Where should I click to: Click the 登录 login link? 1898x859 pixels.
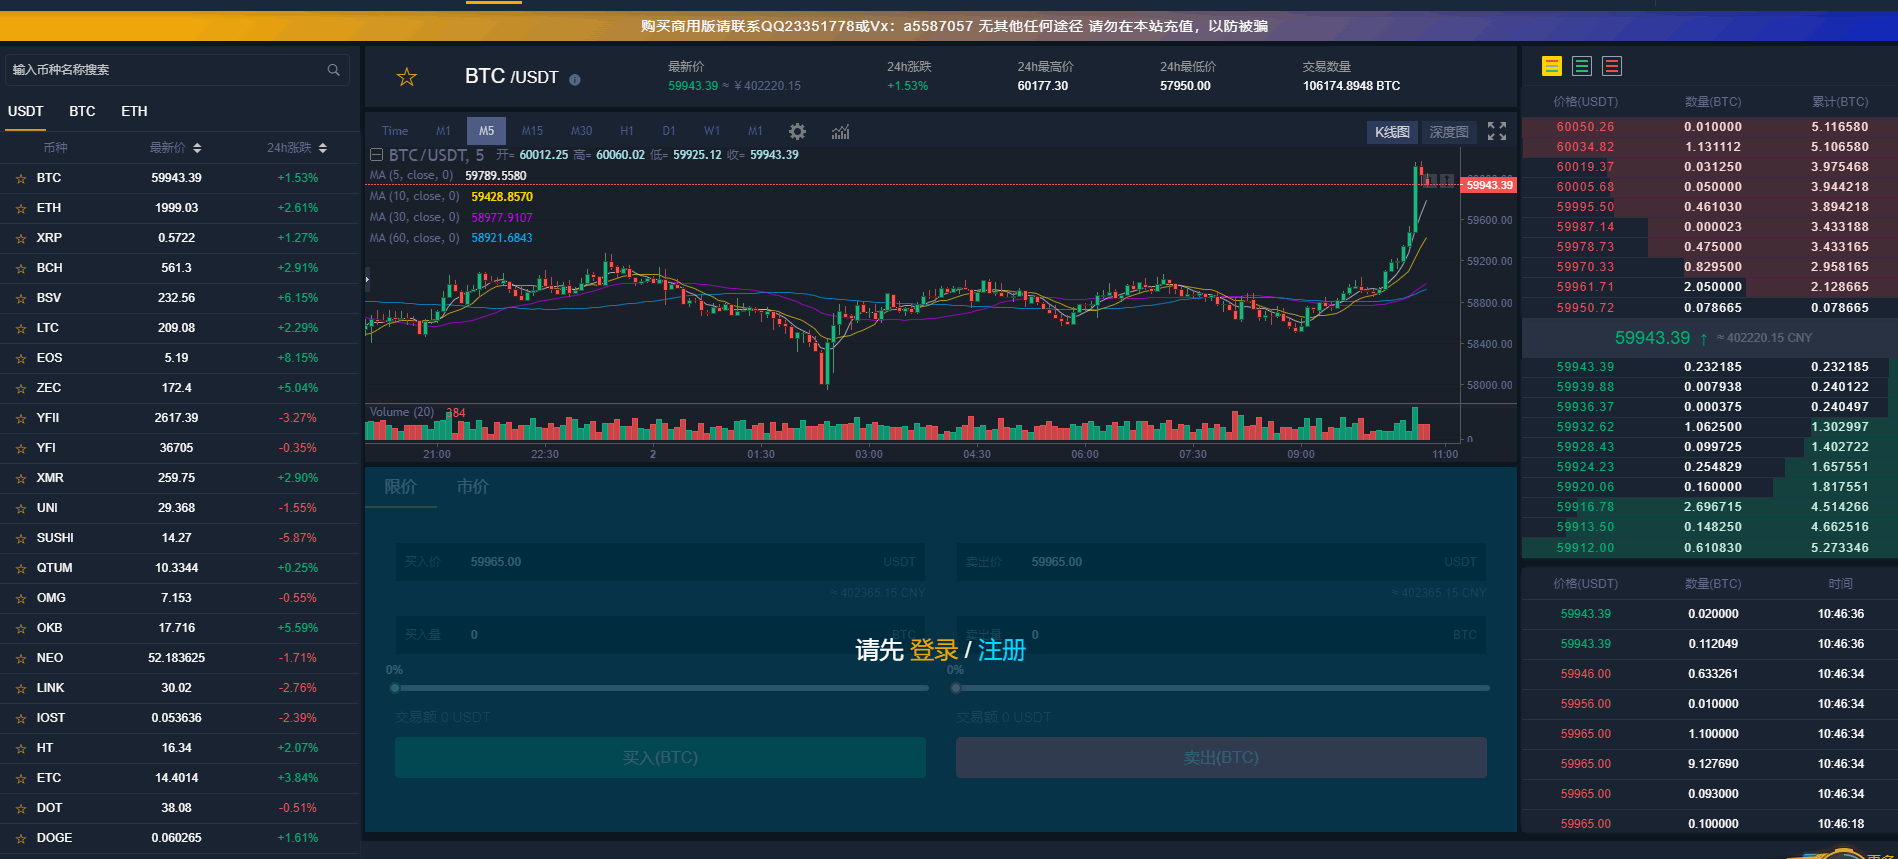[x=933, y=650]
